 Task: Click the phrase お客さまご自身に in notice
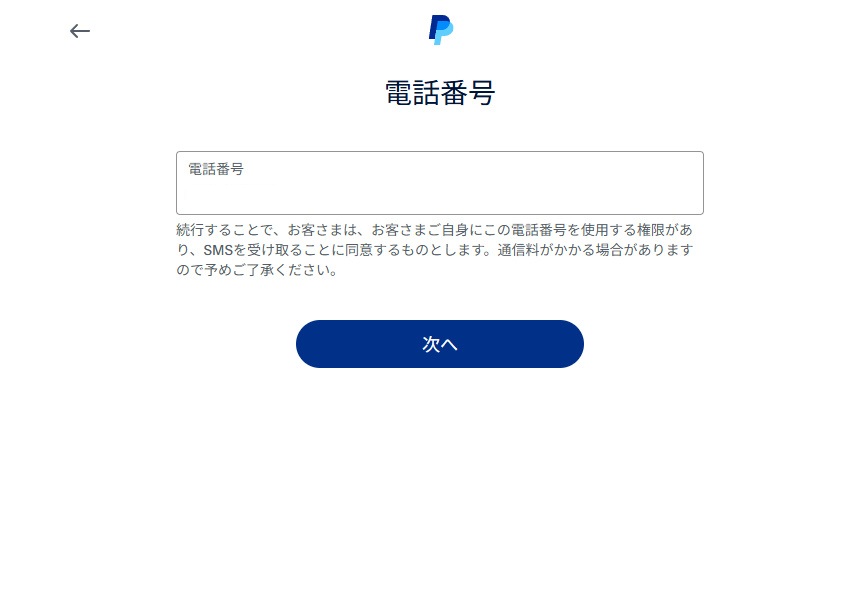[427, 230]
